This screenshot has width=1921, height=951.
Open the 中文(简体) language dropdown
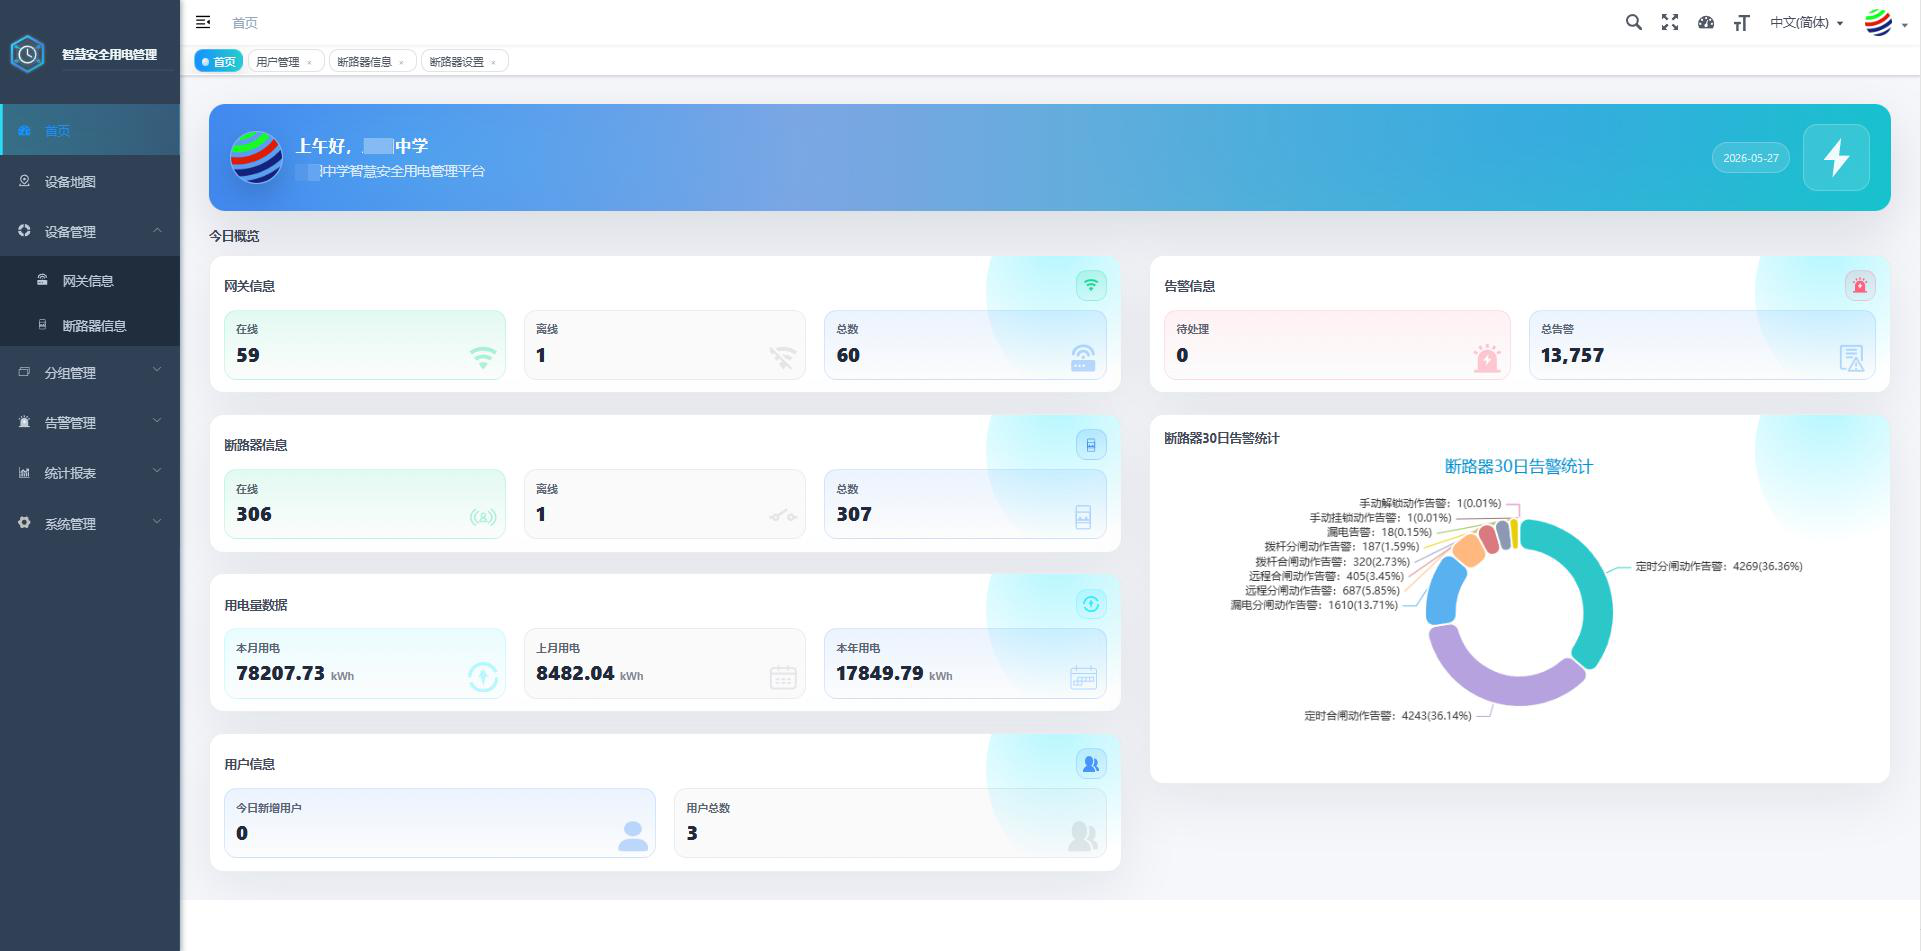[x=1806, y=22]
